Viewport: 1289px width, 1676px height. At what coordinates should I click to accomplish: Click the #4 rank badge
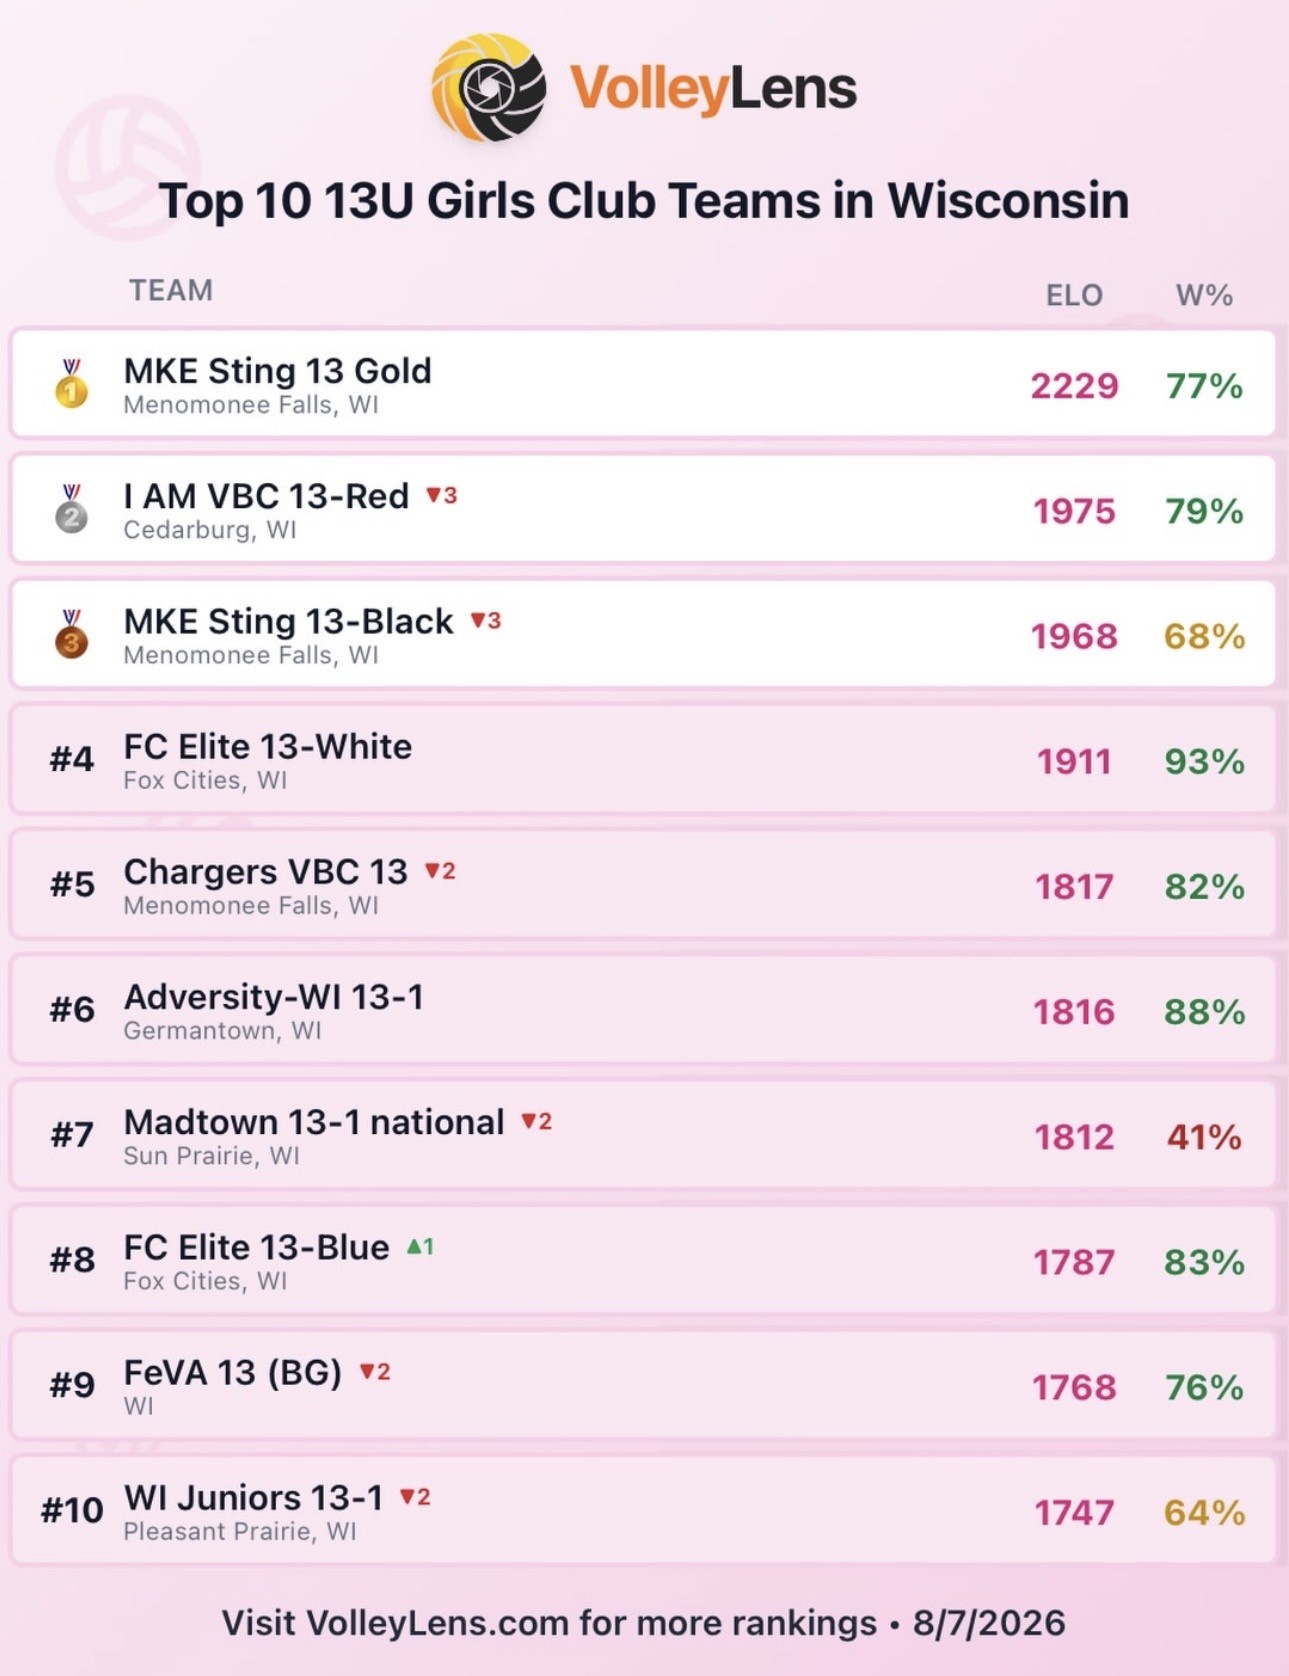point(72,759)
